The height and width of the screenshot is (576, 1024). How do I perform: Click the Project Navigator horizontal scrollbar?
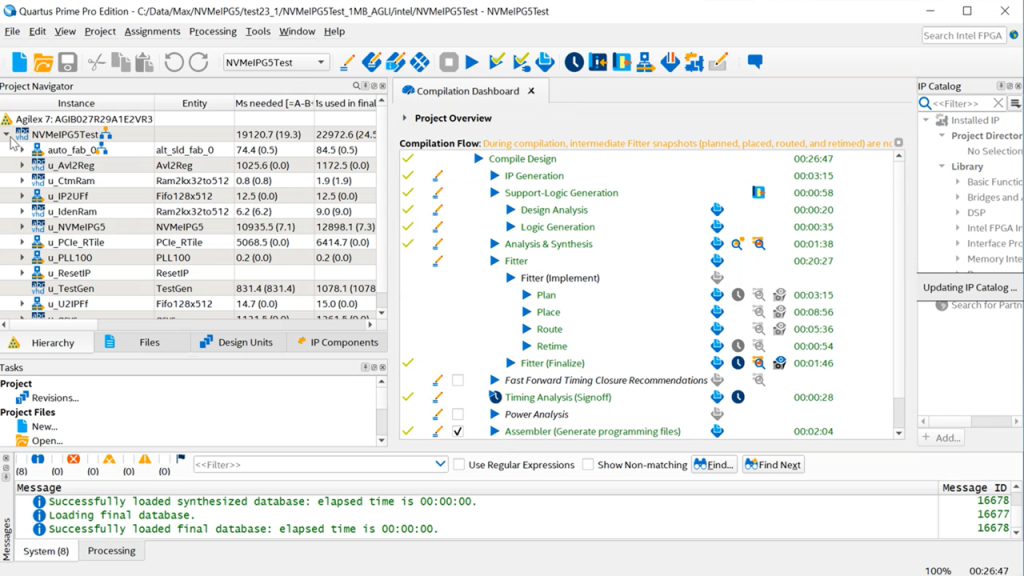[189, 324]
